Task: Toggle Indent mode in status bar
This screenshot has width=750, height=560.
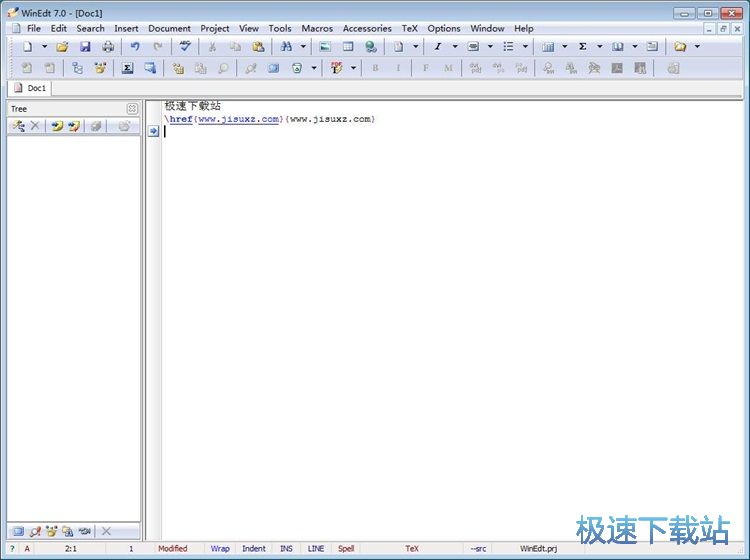Action: point(254,549)
